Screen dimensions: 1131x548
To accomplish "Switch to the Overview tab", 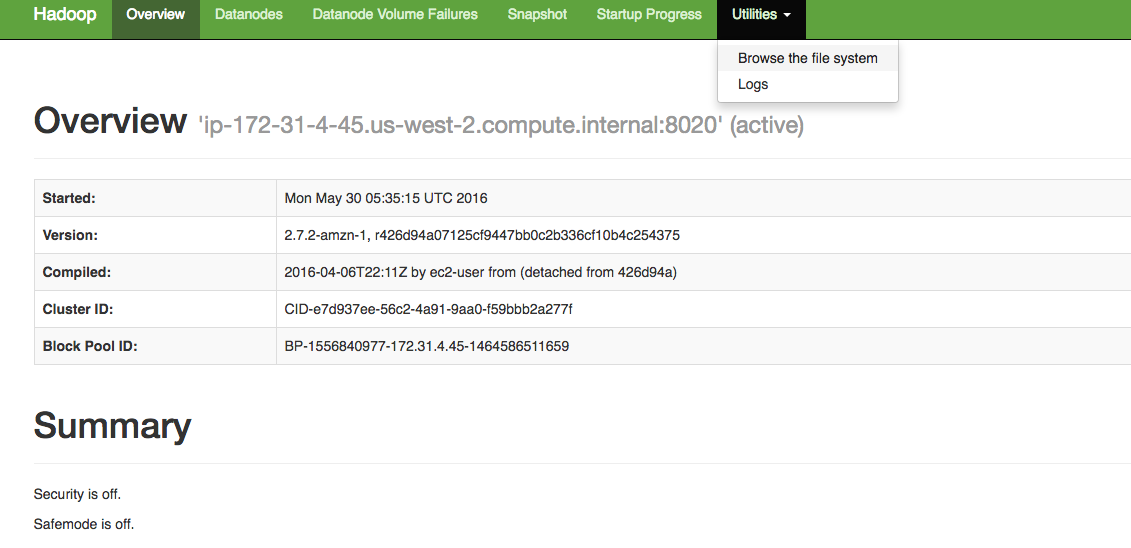I will click(155, 15).
